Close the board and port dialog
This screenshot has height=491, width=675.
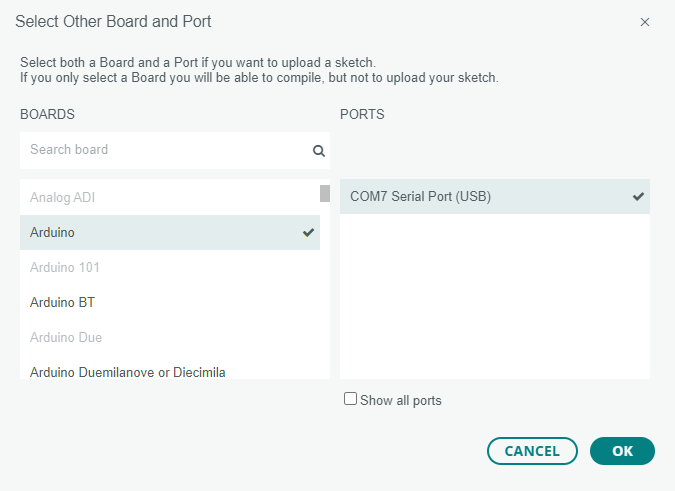coord(644,22)
